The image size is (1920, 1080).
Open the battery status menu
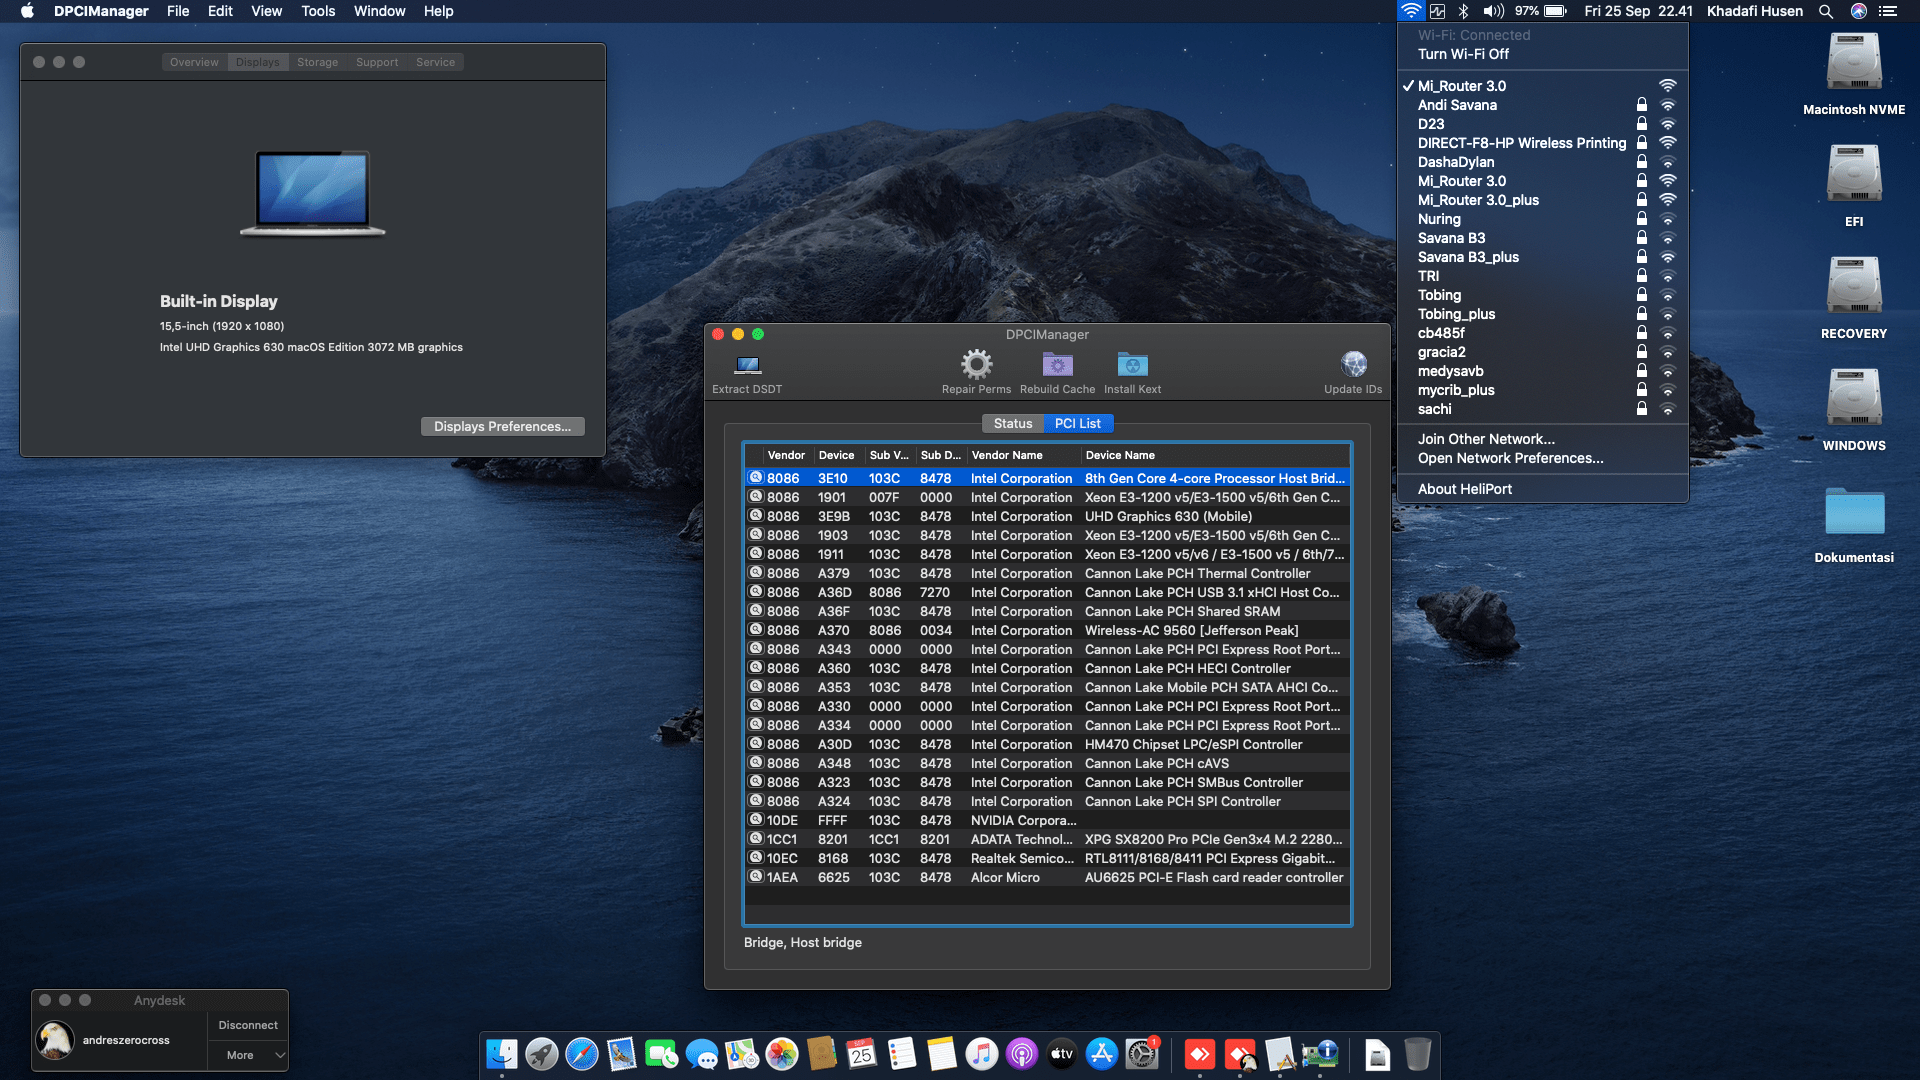coord(1555,11)
